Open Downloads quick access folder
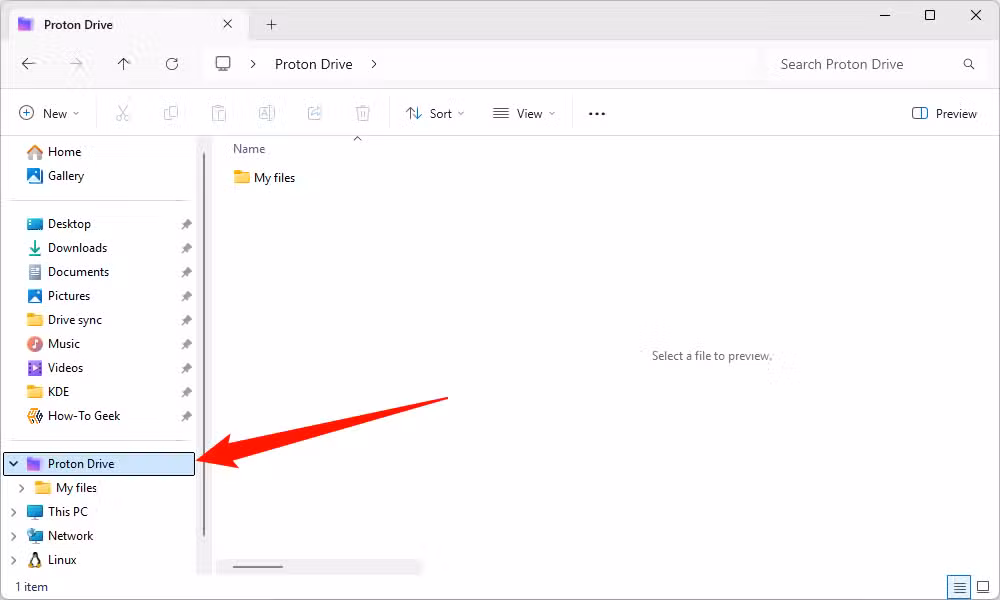1000x600 pixels. tap(77, 248)
